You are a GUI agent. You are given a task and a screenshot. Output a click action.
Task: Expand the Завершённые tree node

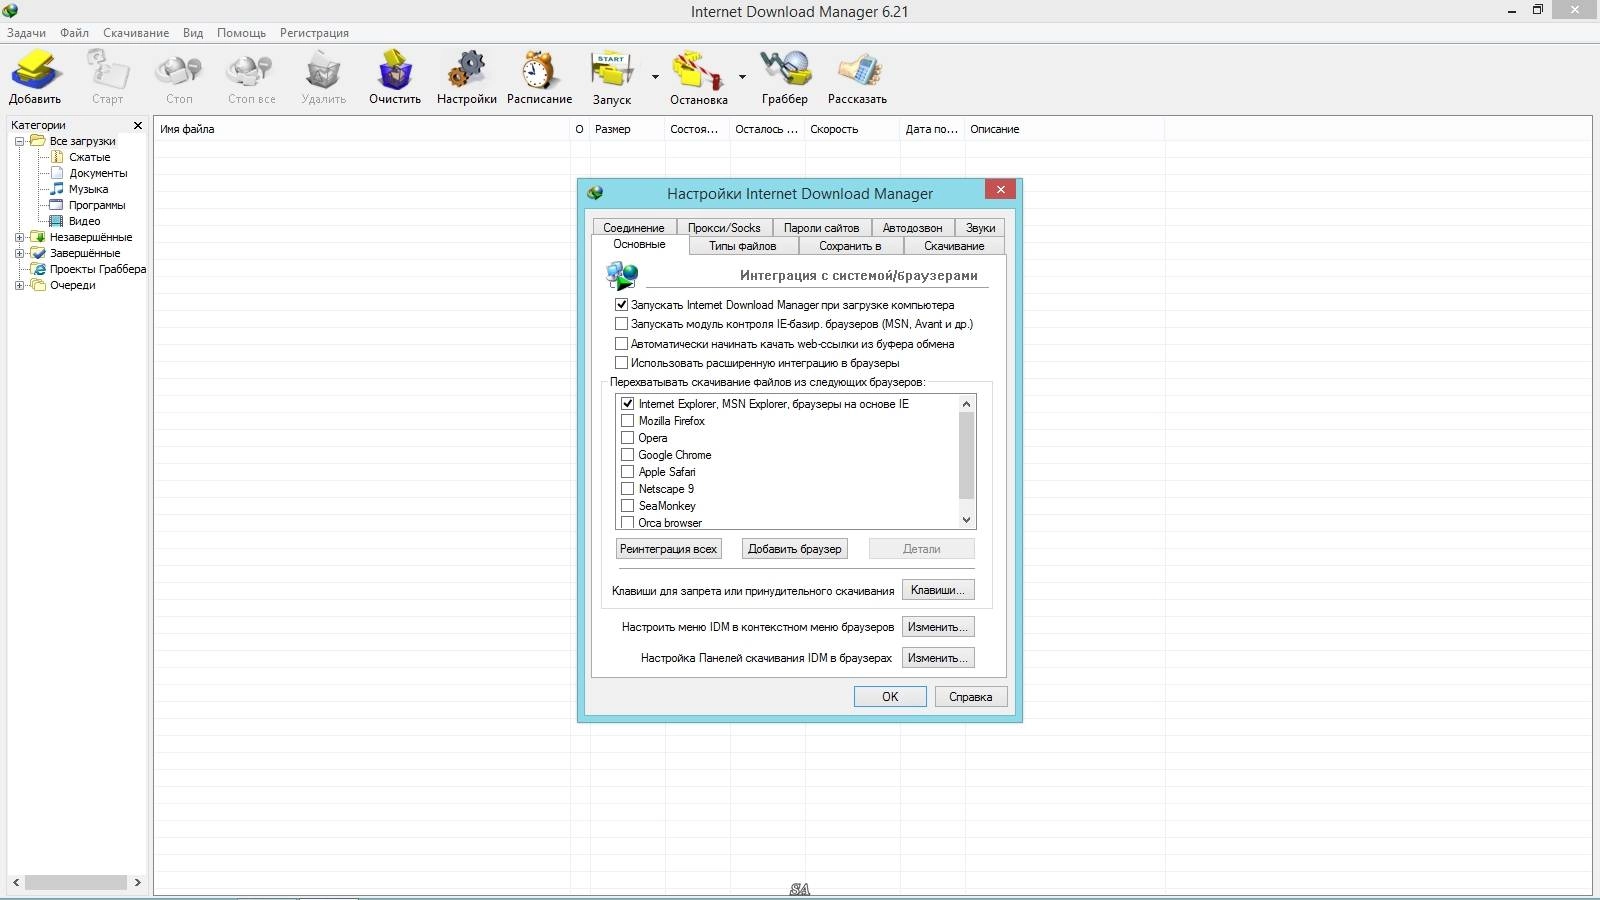(x=19, y=253)
